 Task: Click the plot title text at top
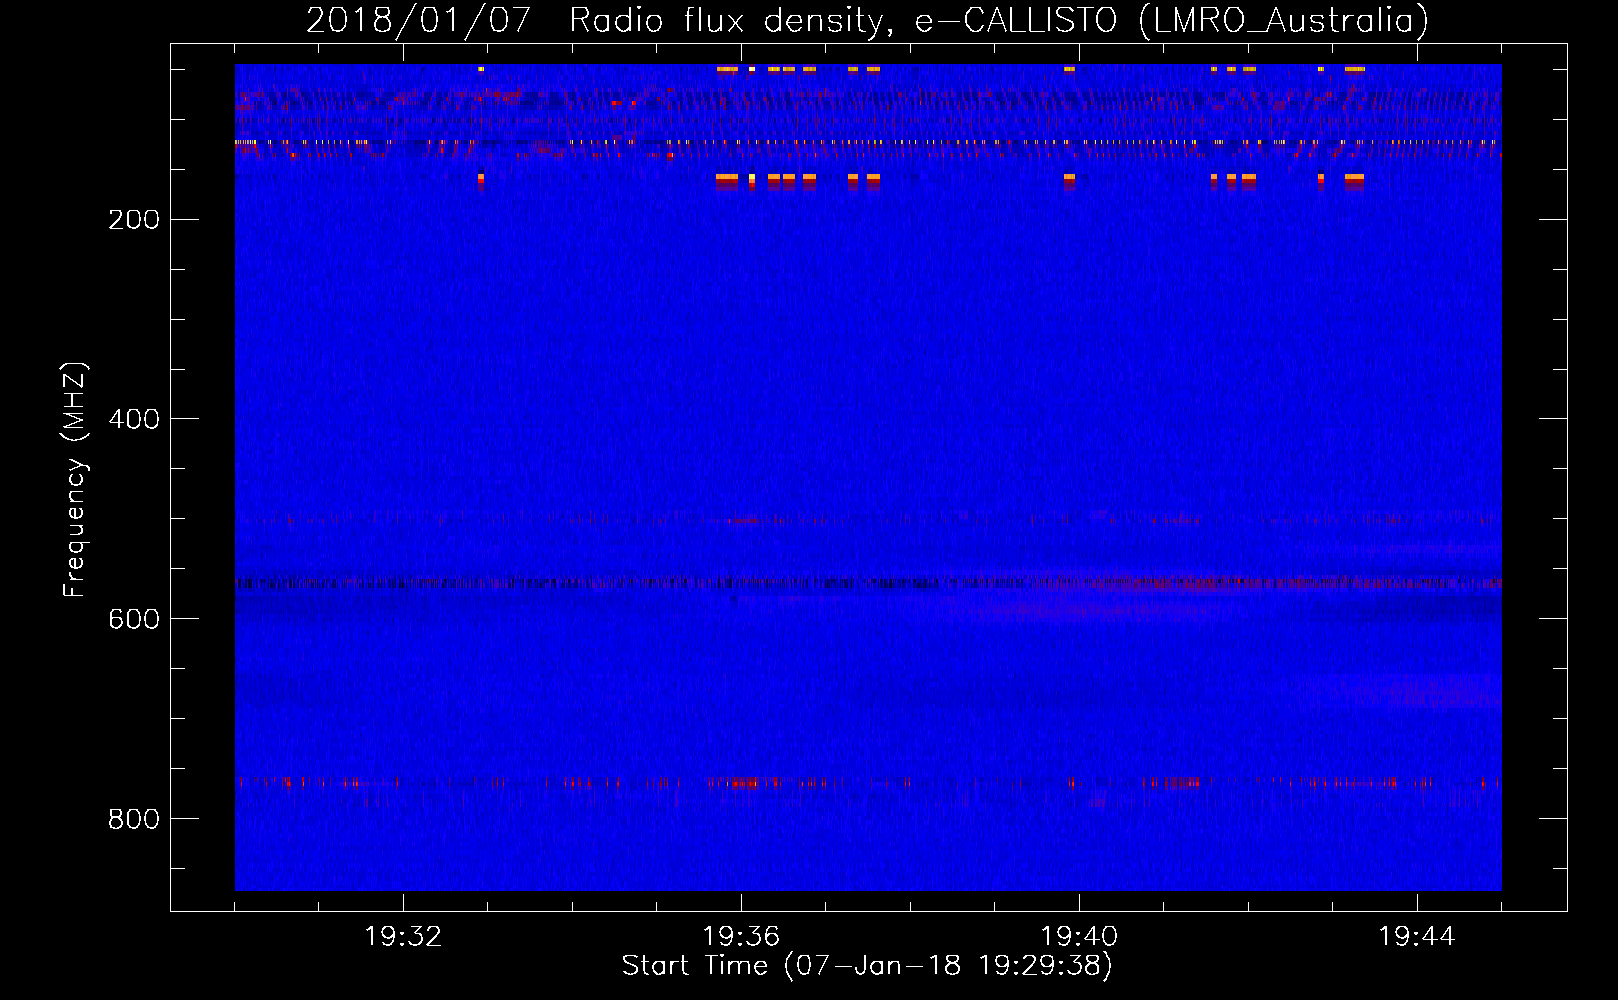867,21
